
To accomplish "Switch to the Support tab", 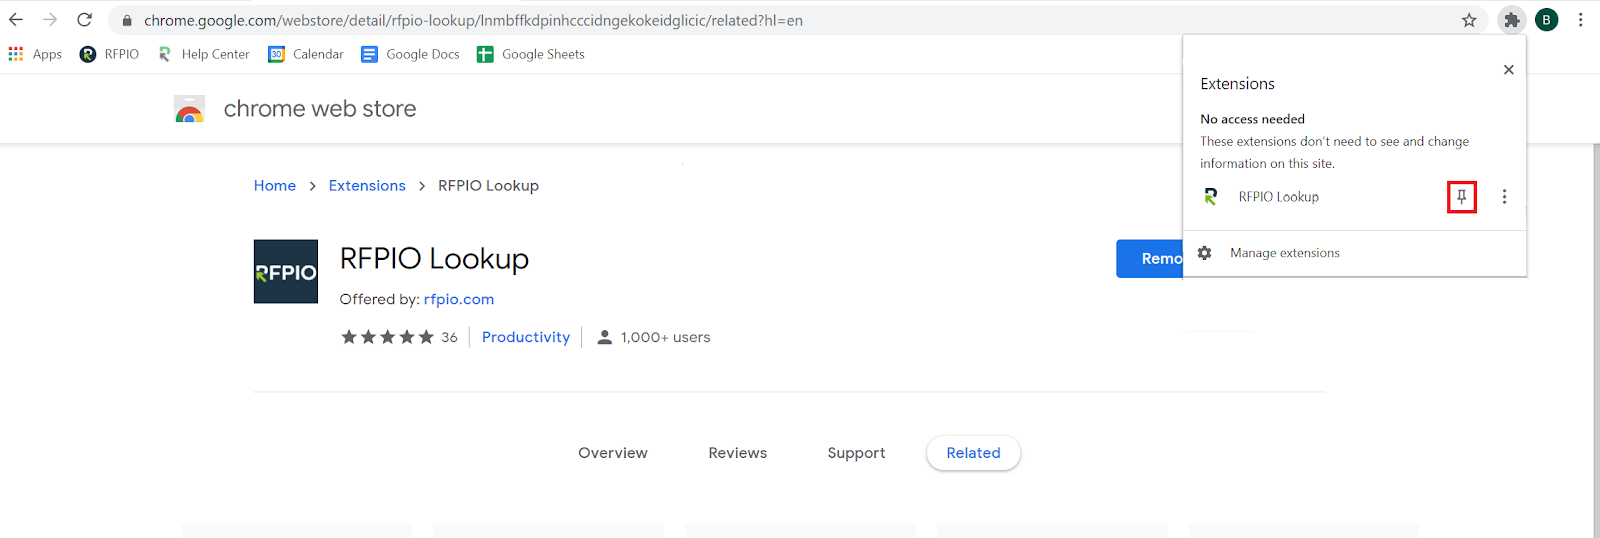I will (x=856, y=453).
